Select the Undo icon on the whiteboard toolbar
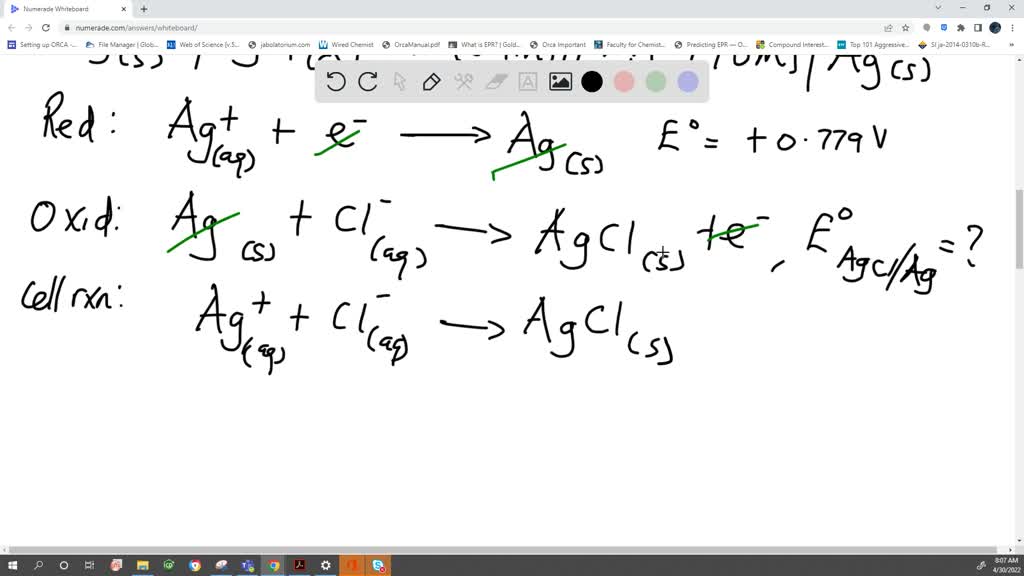The height and width of the screenshot is (576, 1024). [336, 82]
